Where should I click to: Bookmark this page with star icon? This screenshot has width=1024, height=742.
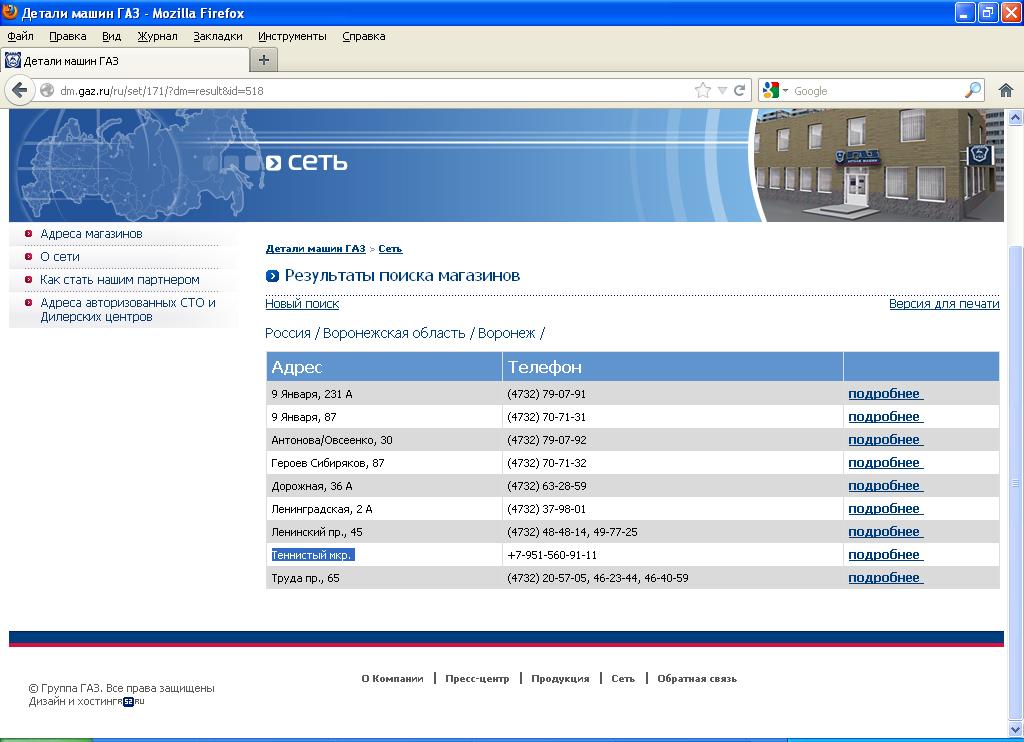coord(703,90)
